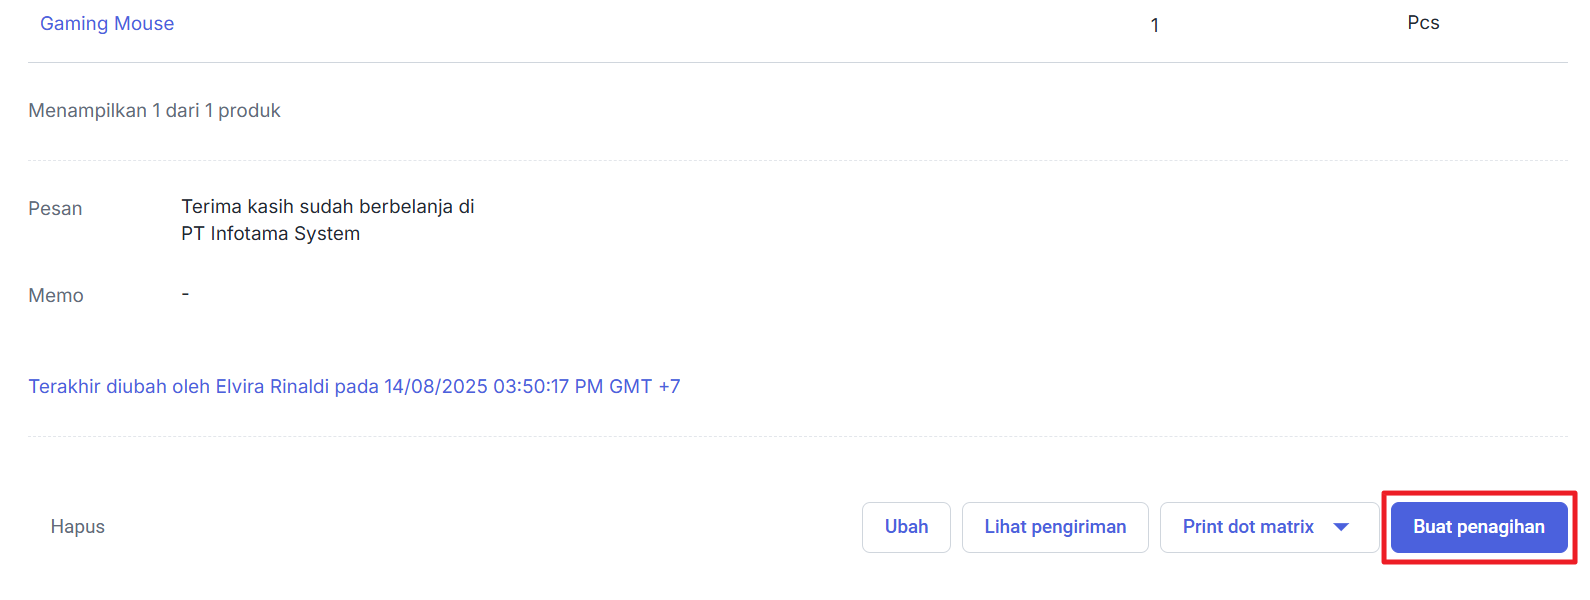Click the Pcs unit cell
The width and height of the screenshot is (1590, 600).
point(1422,23)
